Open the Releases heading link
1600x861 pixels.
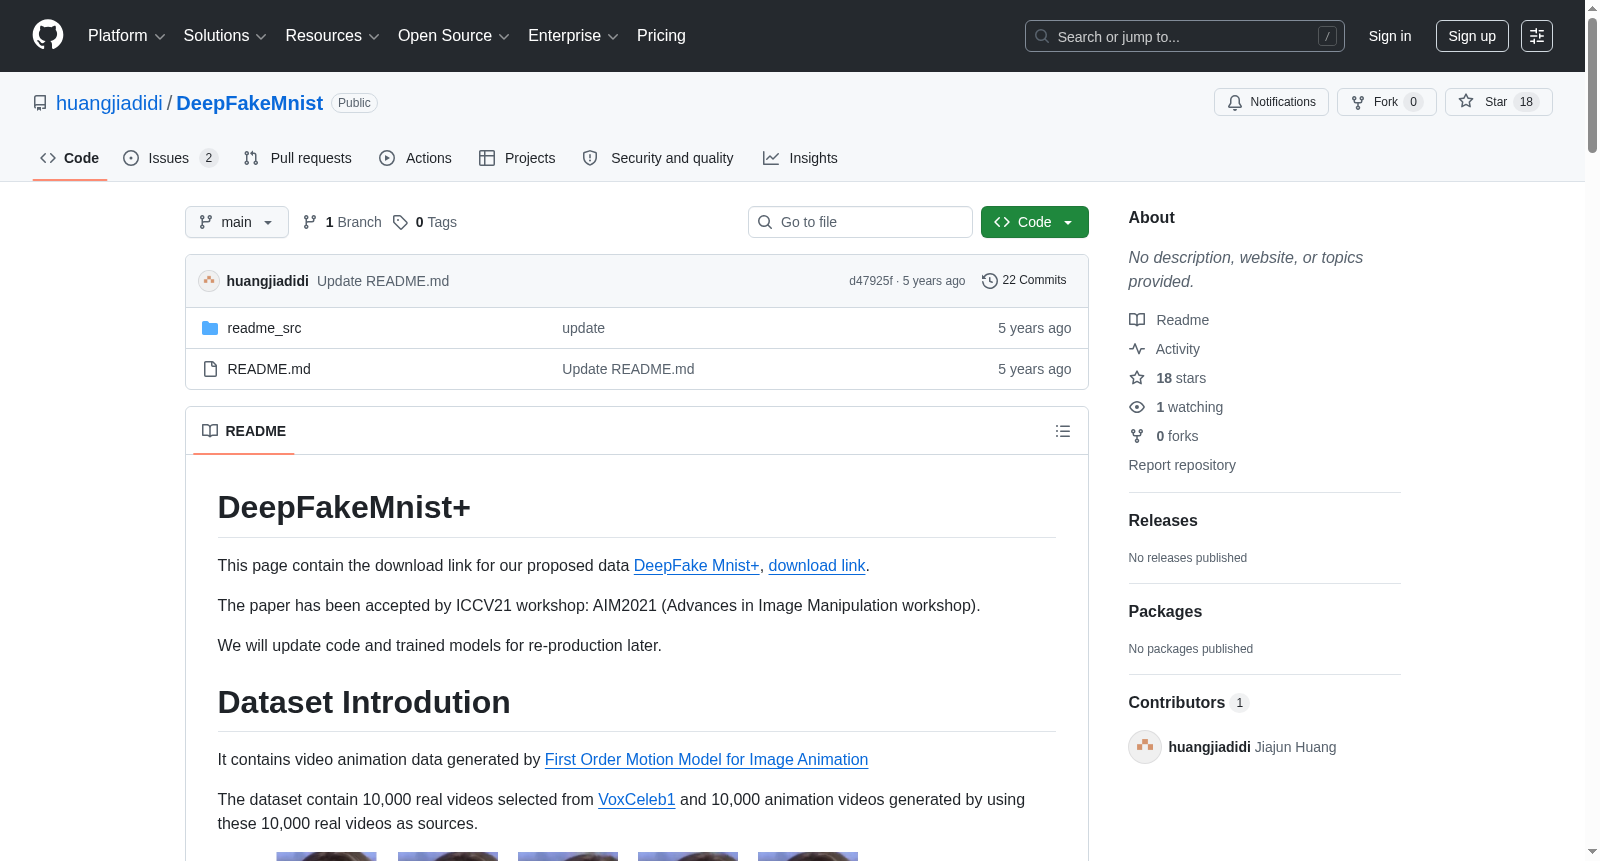tap(1163, 521)
